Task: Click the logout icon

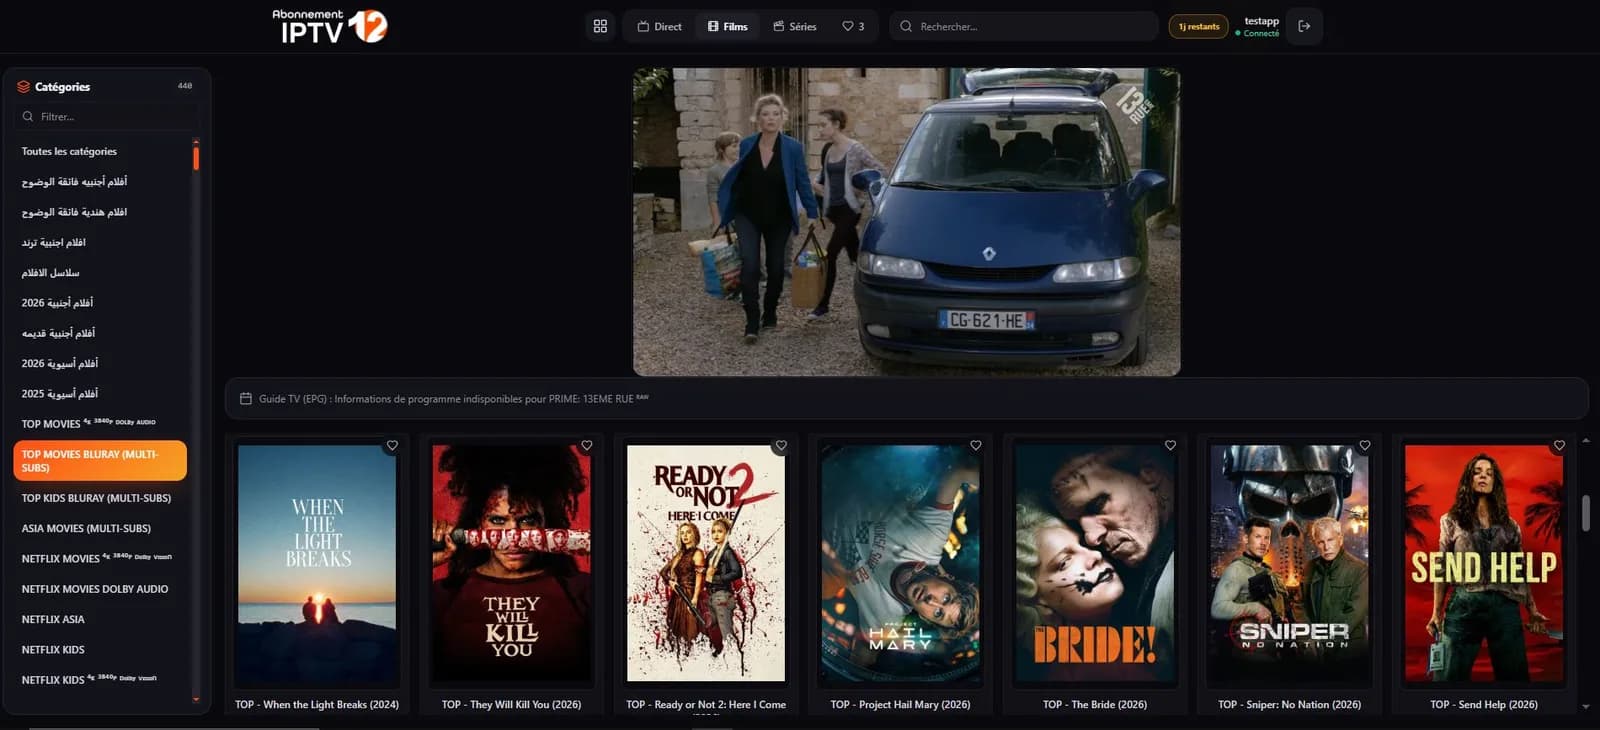Action: coord(1304,26)
